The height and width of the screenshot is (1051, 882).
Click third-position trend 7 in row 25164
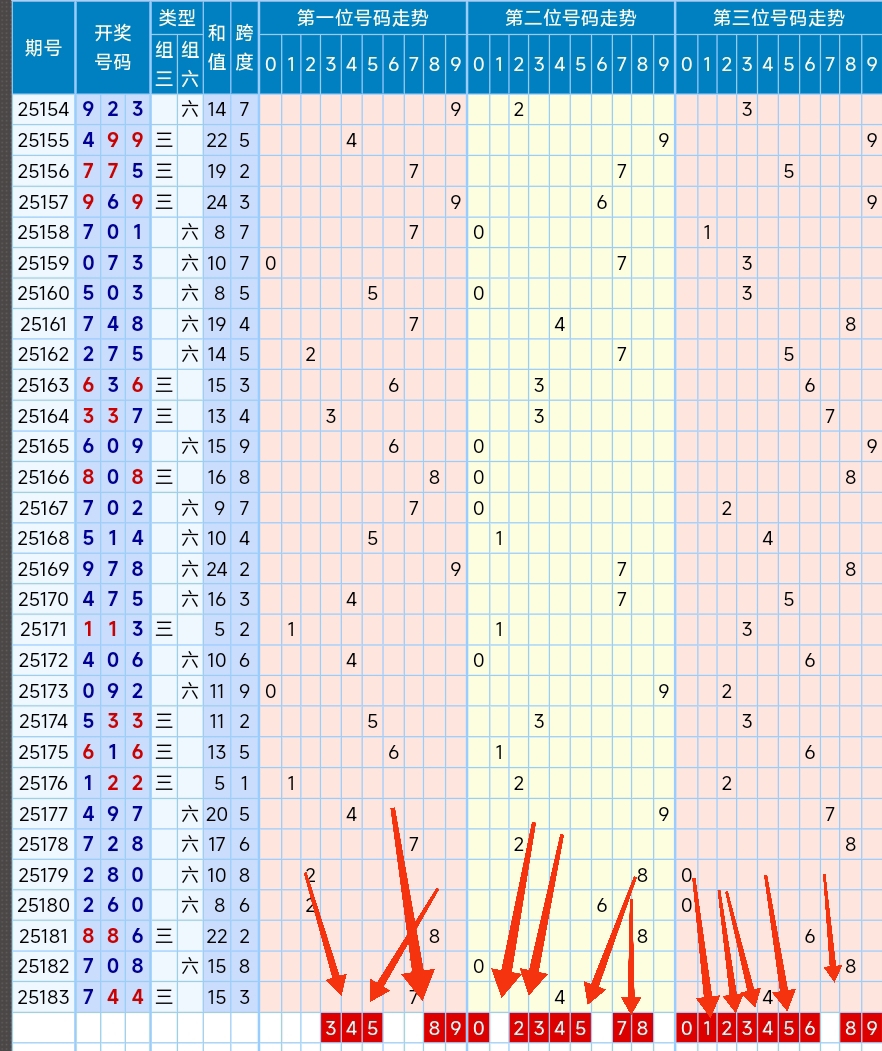[830, 416]
